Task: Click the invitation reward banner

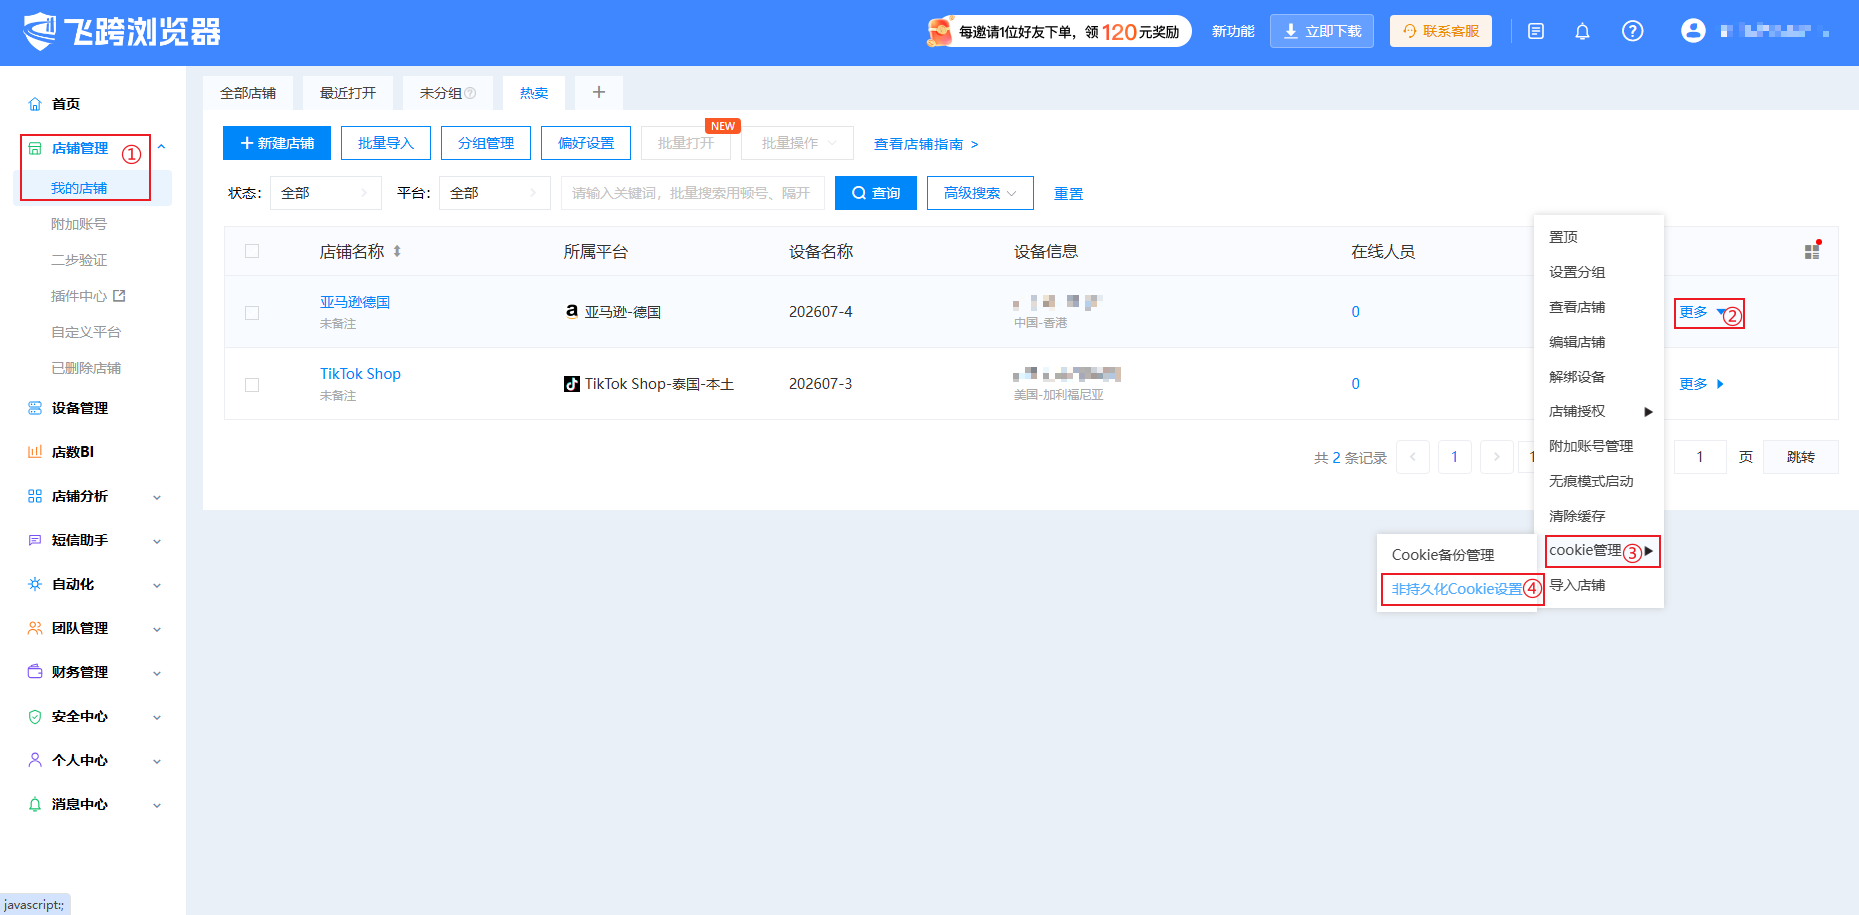Action: coord(1059,31)
